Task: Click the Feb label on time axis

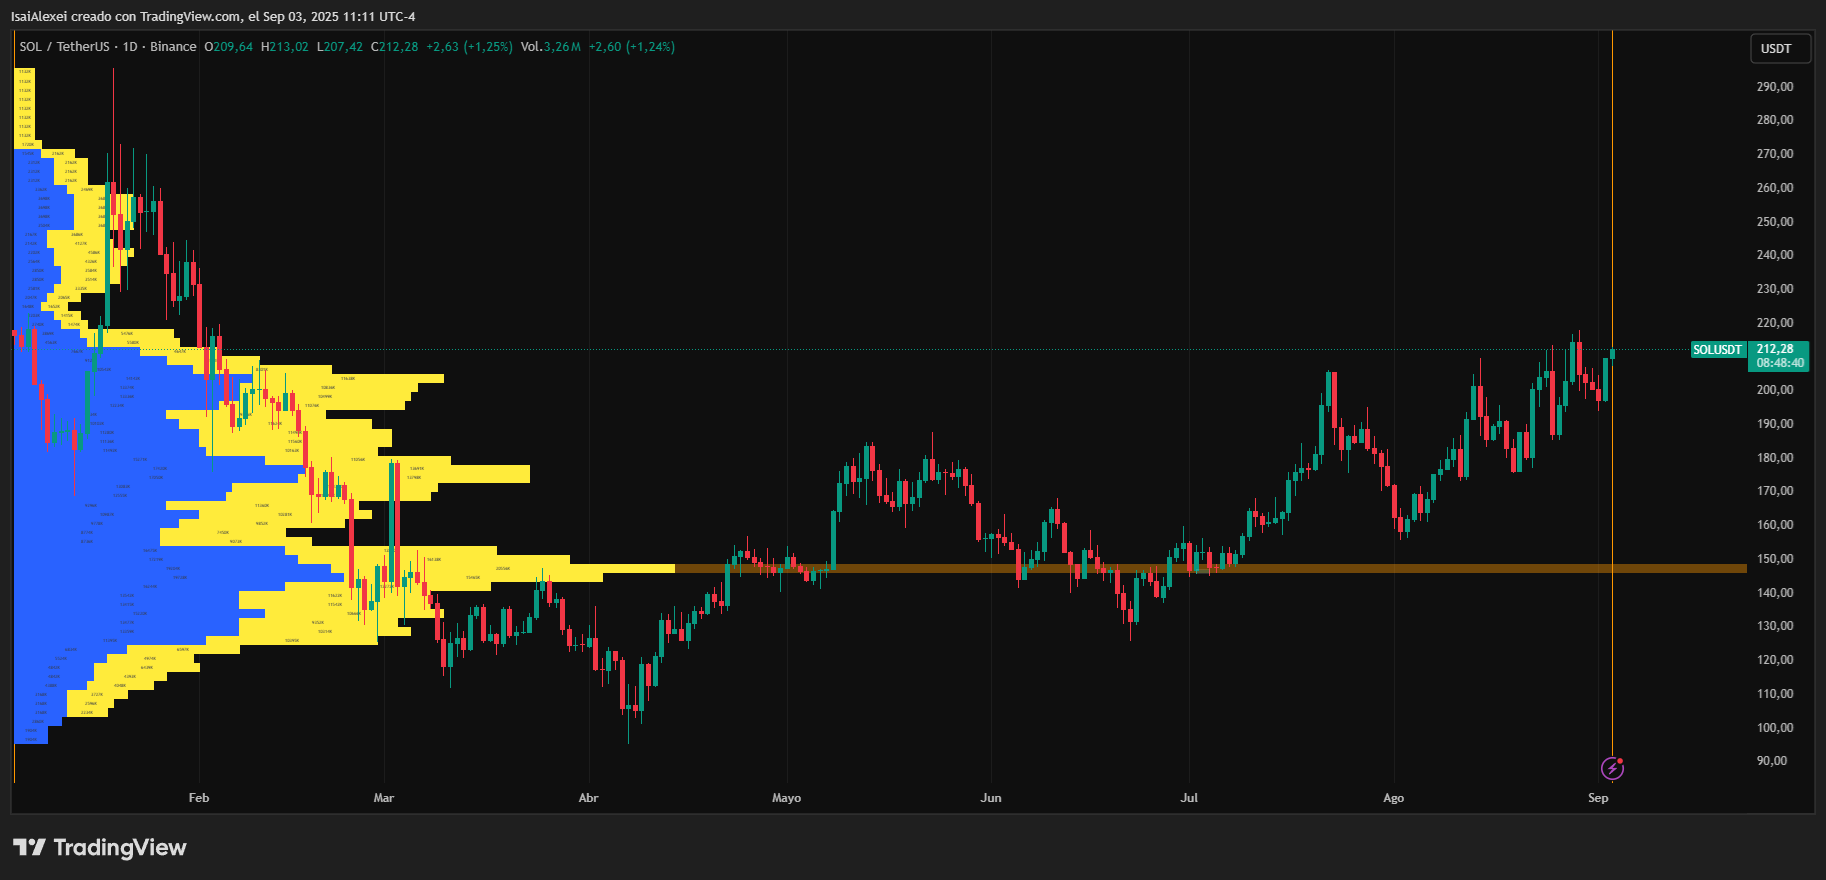Action: pyautogui.click(x=199, y=798)
